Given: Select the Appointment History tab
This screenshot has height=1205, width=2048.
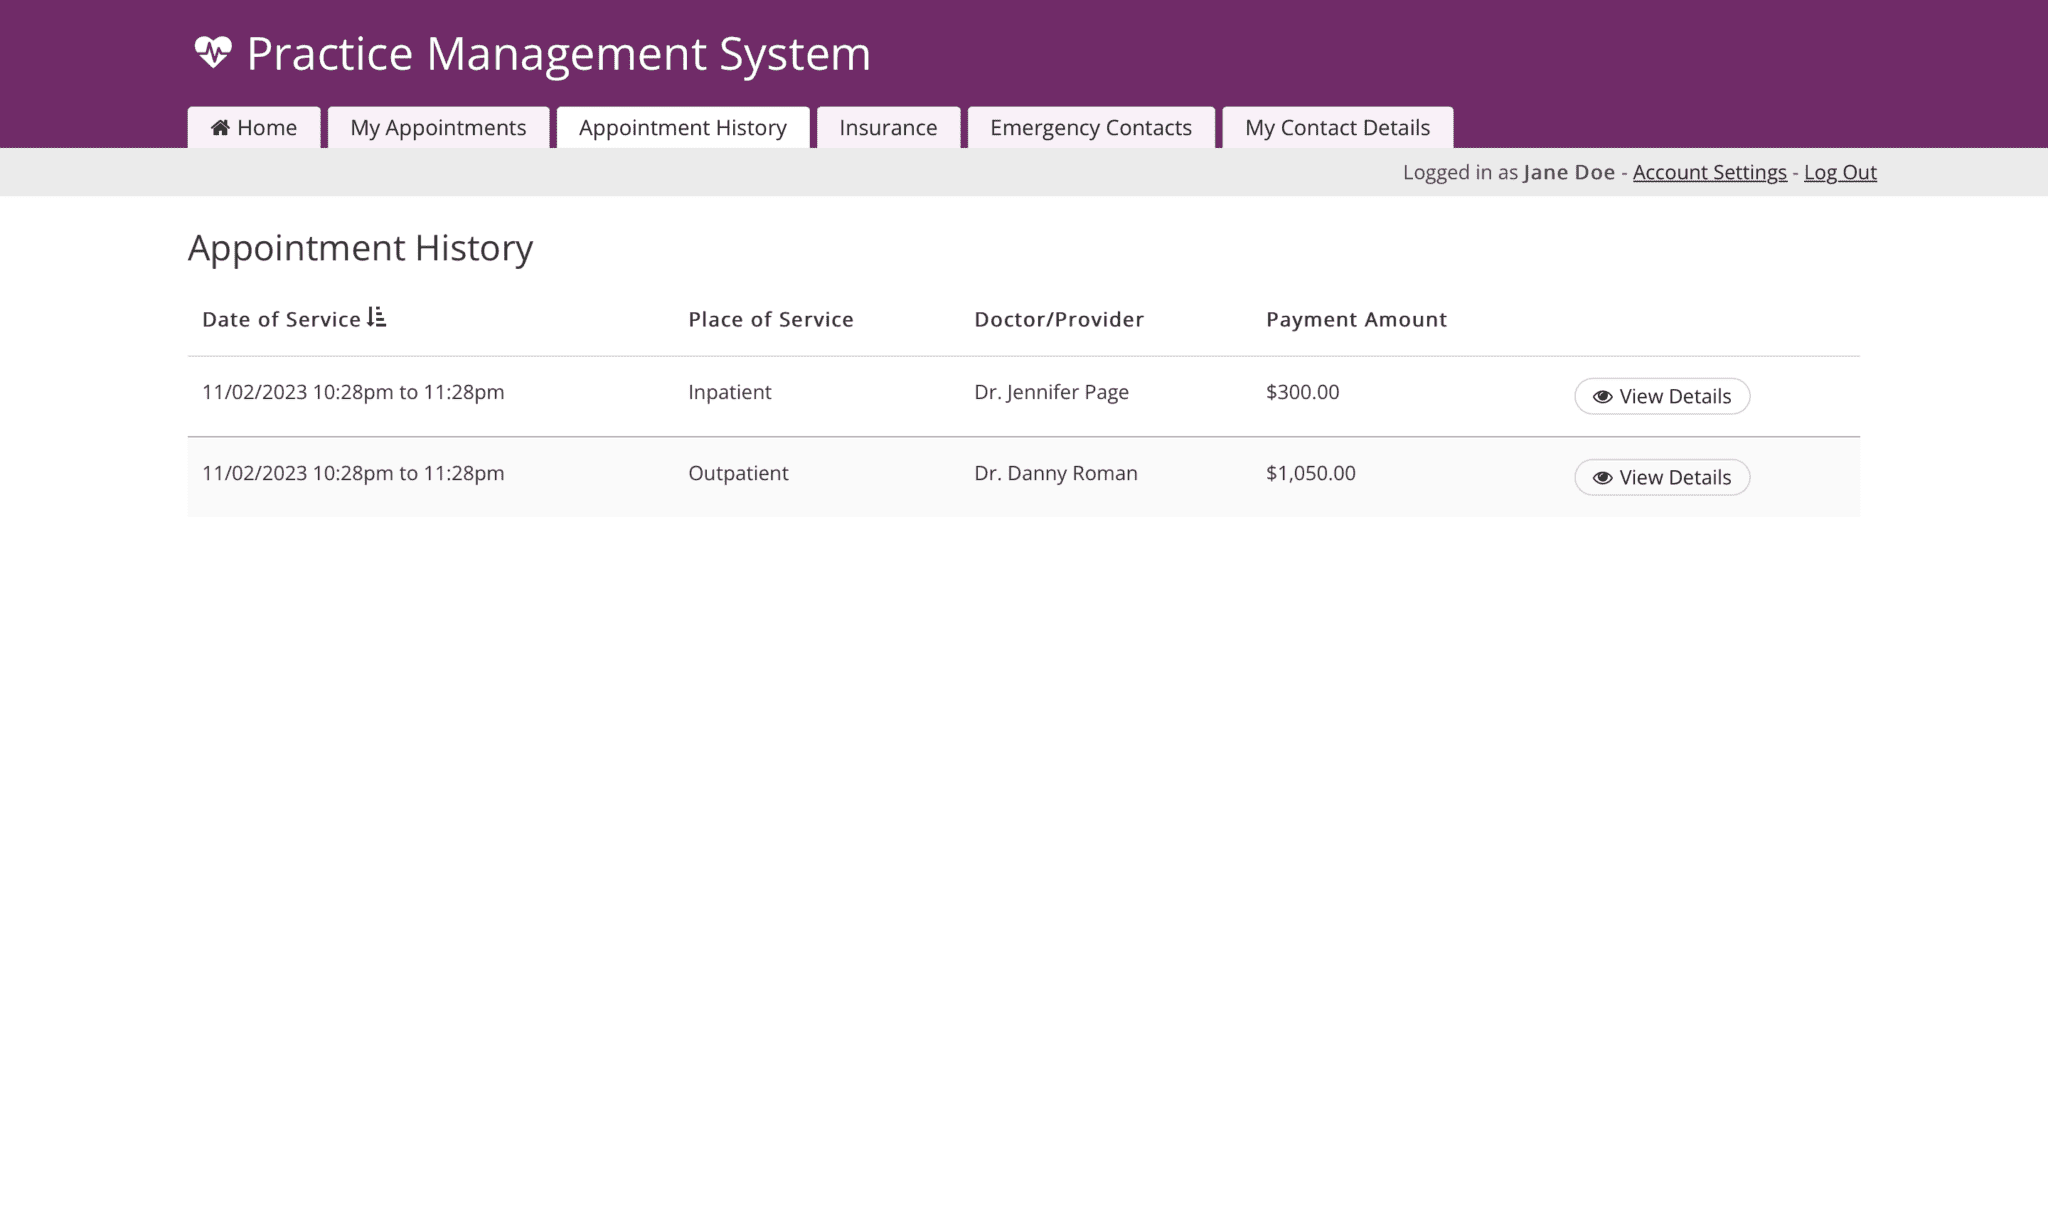Looking at the screenshot, I should pyautogui.click(x=682, y=127).
